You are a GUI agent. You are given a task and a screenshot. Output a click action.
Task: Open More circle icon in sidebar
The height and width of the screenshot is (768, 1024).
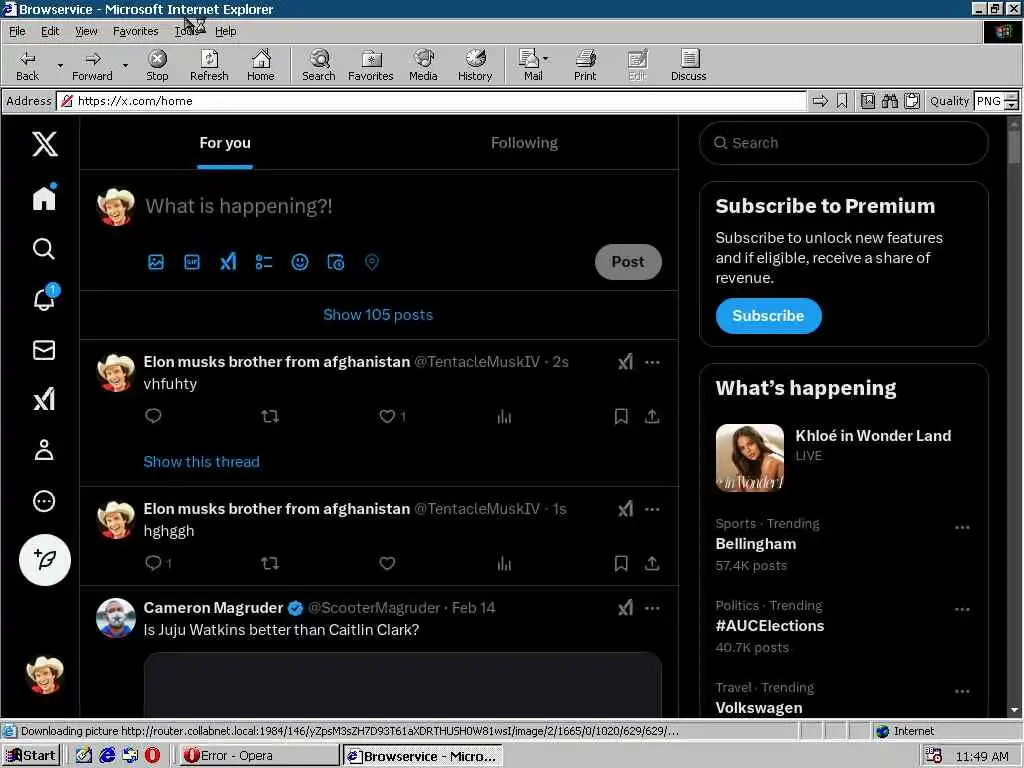pyautogui.click(x=44, y=501)
